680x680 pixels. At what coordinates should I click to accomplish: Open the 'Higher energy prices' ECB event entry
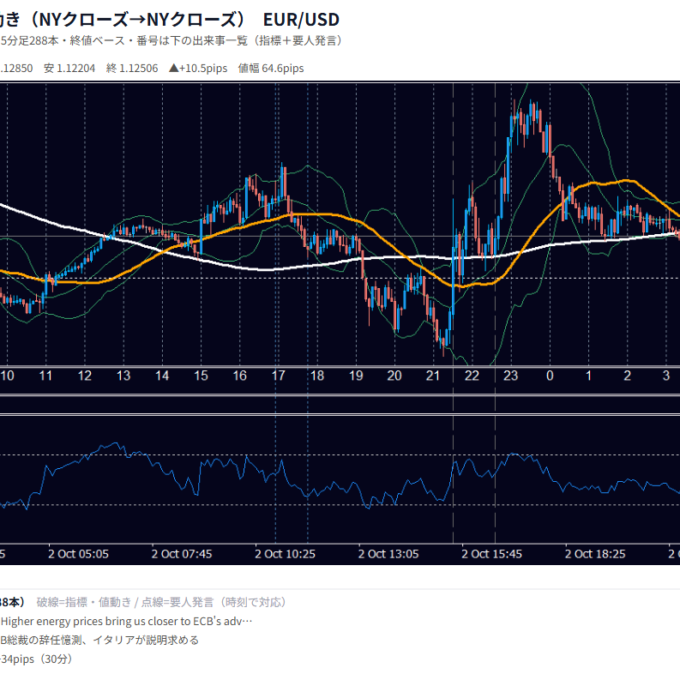126,621
